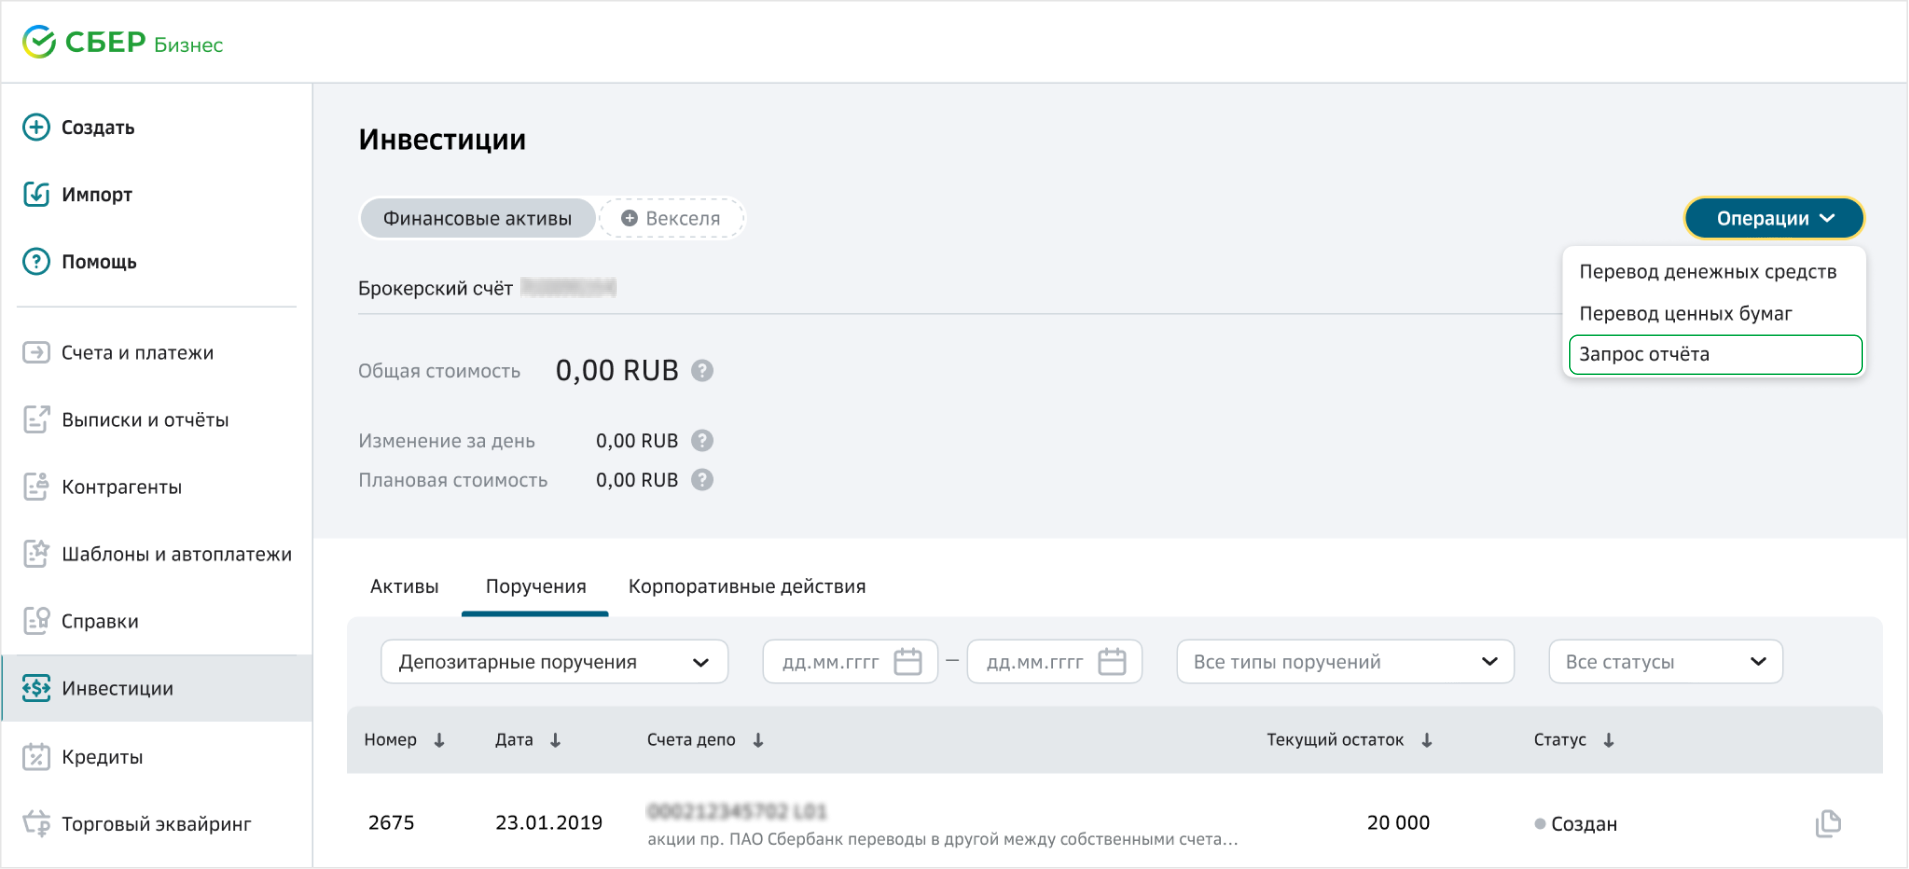Go to Выписки и отчёты
The image size is (1909, 869).
click(x=145, y=419)
